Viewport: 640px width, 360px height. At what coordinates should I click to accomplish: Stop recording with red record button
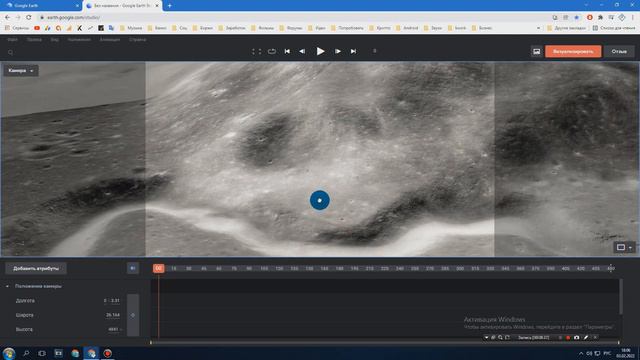click(568, 338)
